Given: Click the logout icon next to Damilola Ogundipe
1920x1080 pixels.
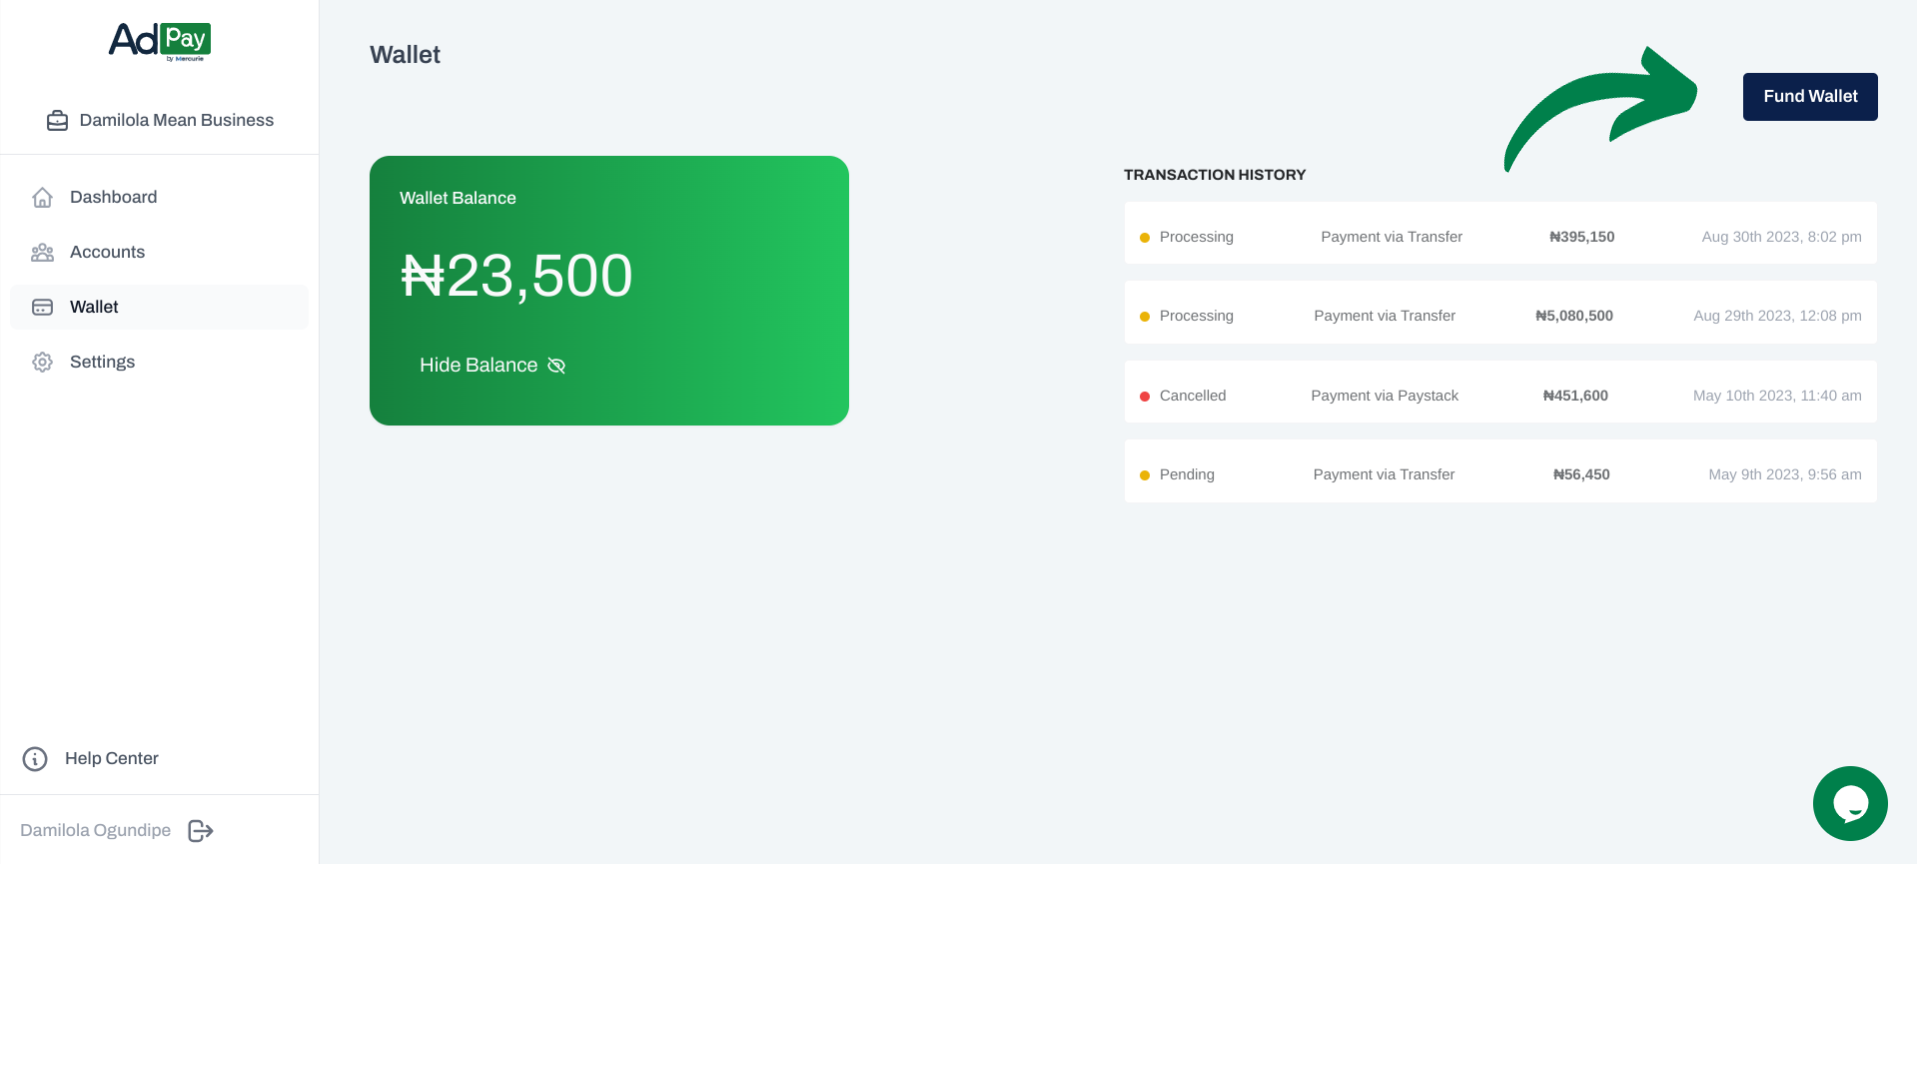Looking at the screenshot, I should click(199, 830).
